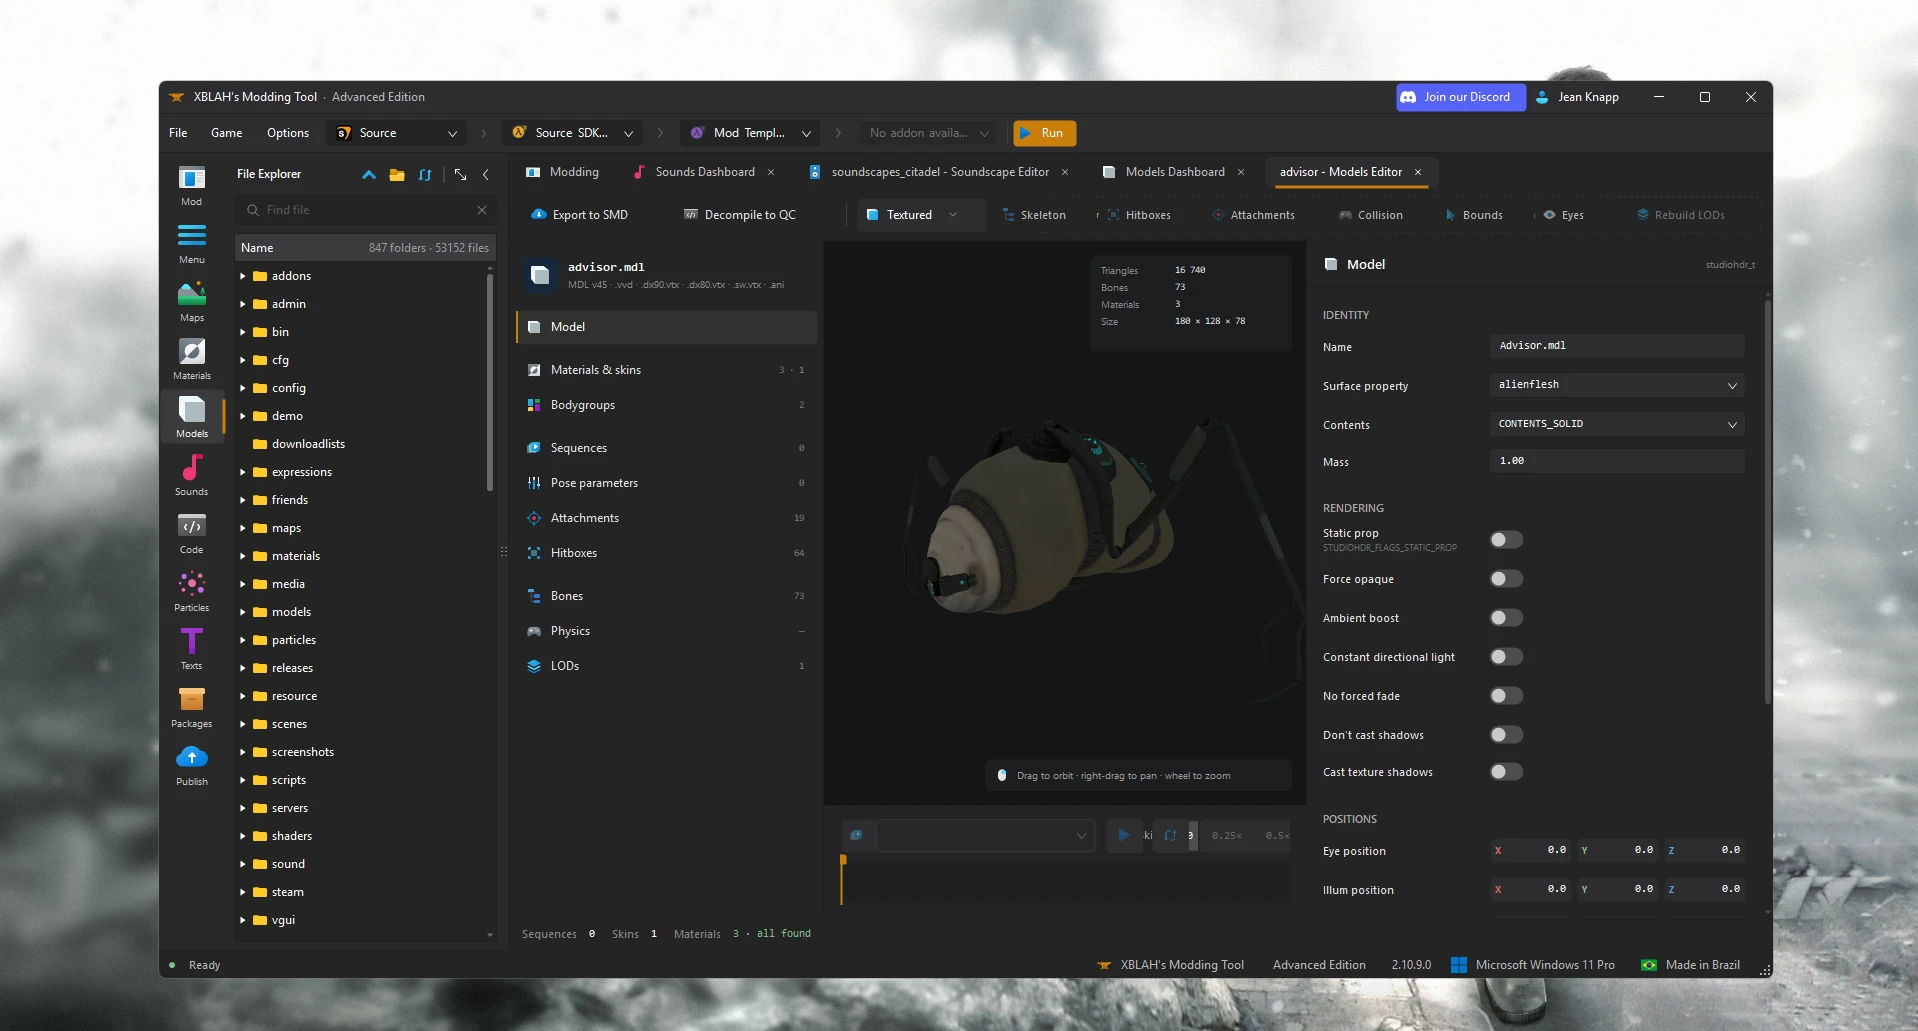
Task: Open the Surface property dropdown
Action: click(1616, 385)
